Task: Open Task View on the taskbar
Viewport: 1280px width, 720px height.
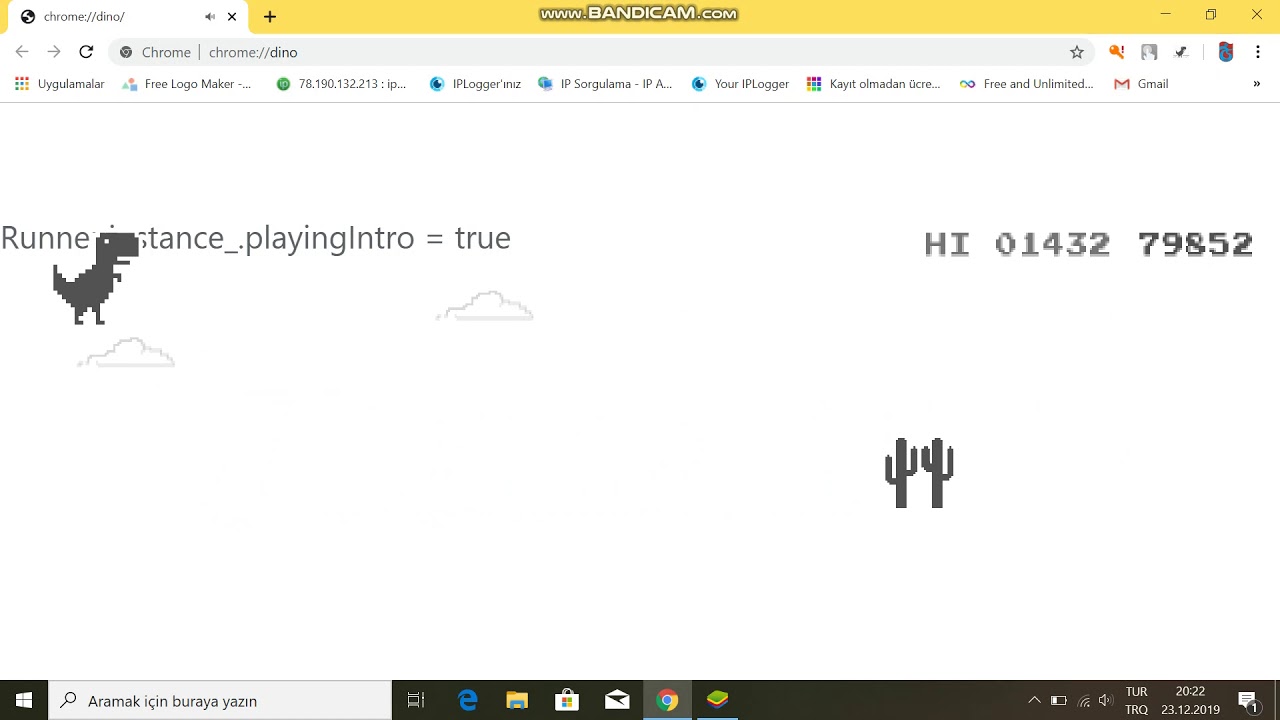Action: pyautogui.click(x=416, y=700)
